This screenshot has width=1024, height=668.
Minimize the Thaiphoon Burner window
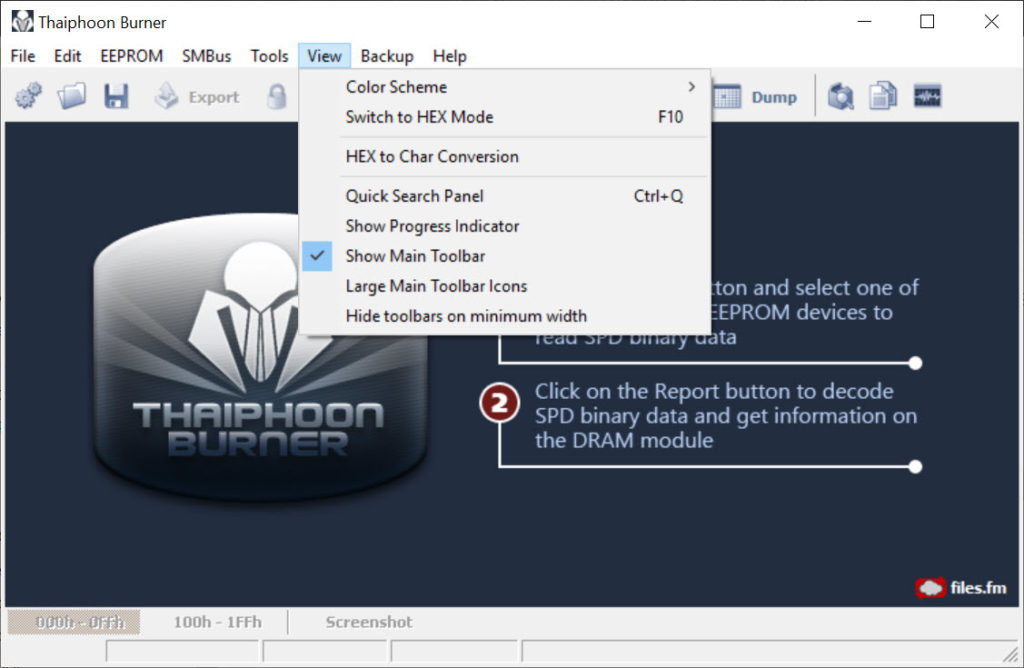[x=864, y=22]
